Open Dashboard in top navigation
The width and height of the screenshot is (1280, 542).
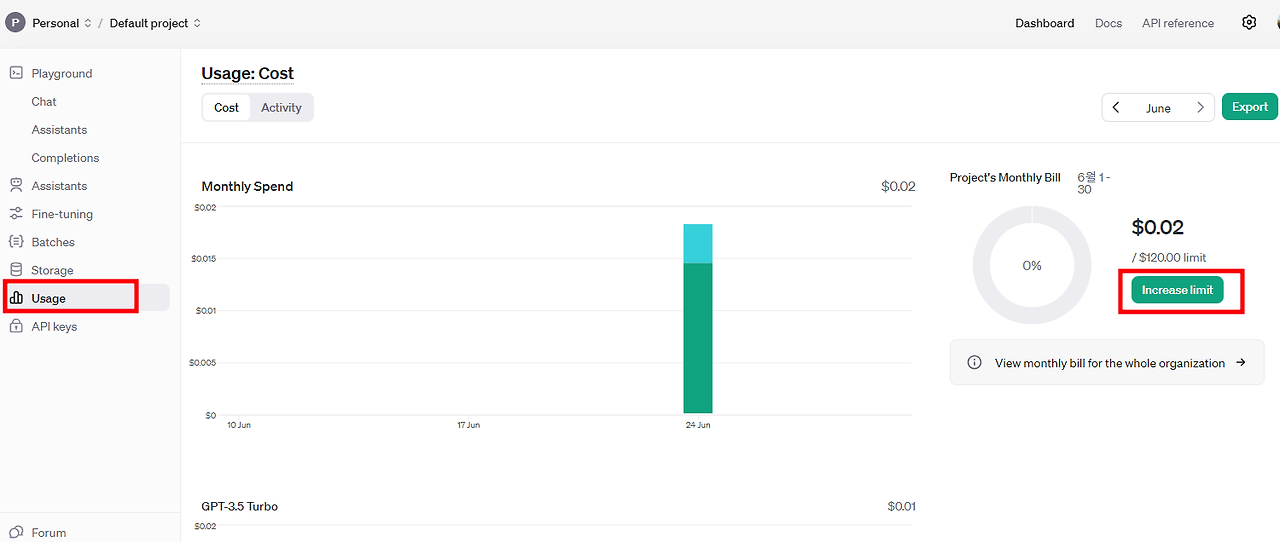pos(1045,23)
